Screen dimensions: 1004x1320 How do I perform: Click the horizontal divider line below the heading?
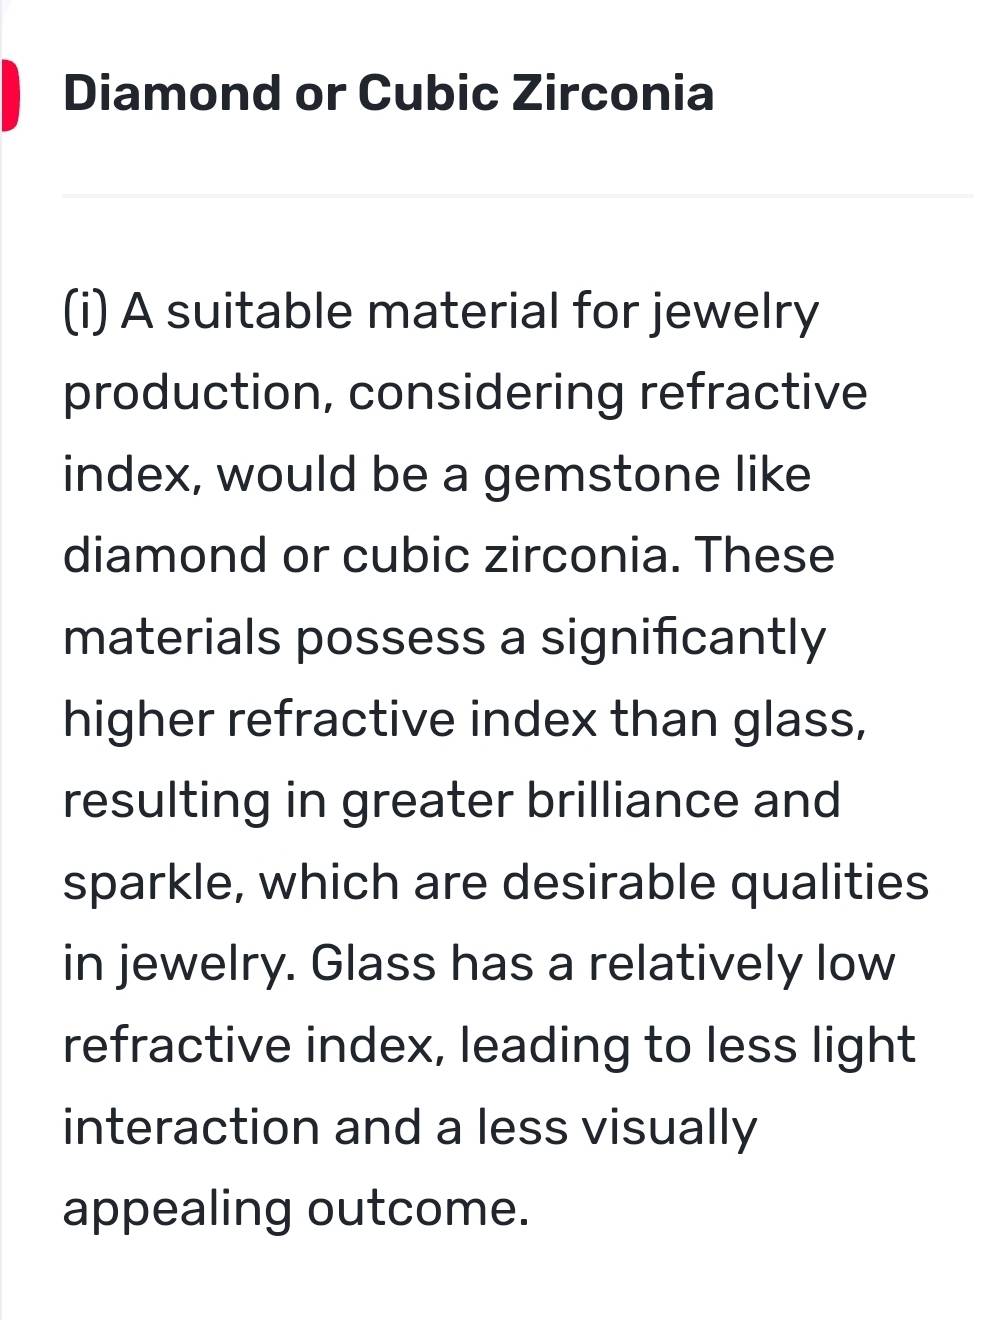coord(516,196)
